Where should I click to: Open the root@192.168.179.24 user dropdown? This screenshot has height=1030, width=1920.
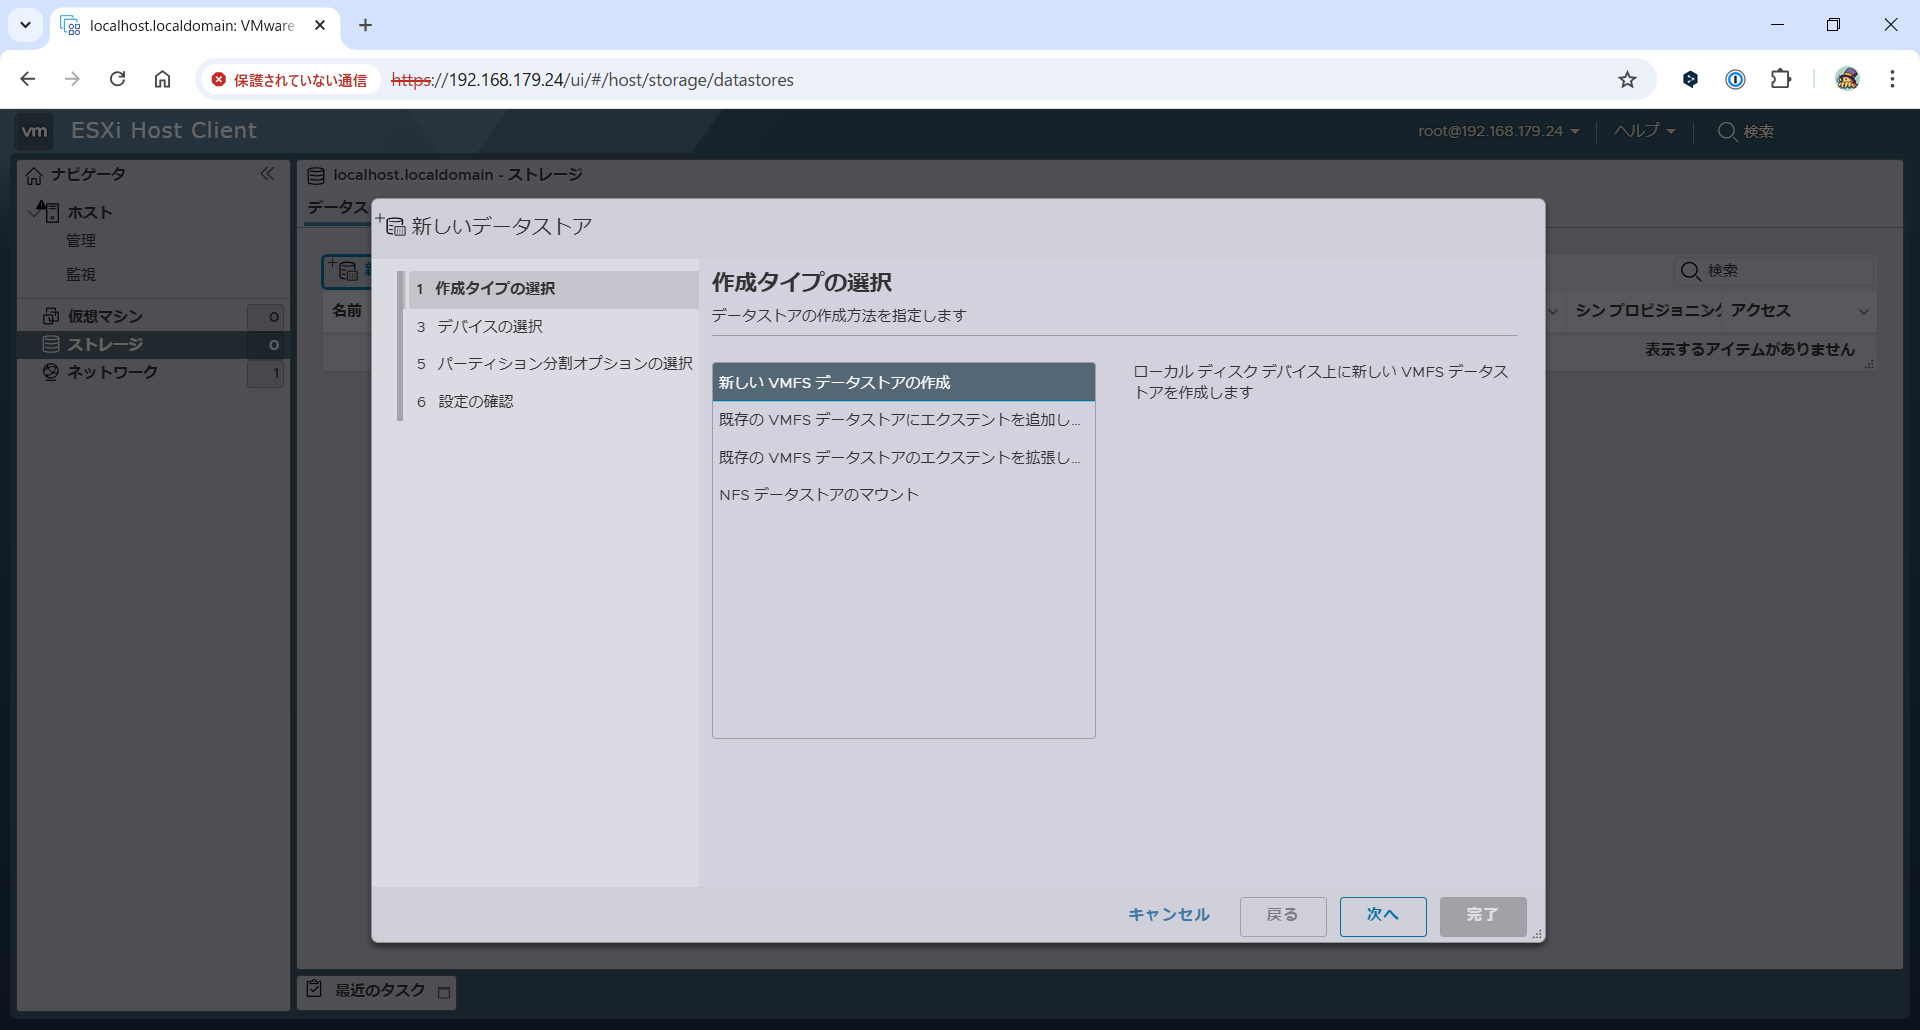click(x=1498, y=131)
